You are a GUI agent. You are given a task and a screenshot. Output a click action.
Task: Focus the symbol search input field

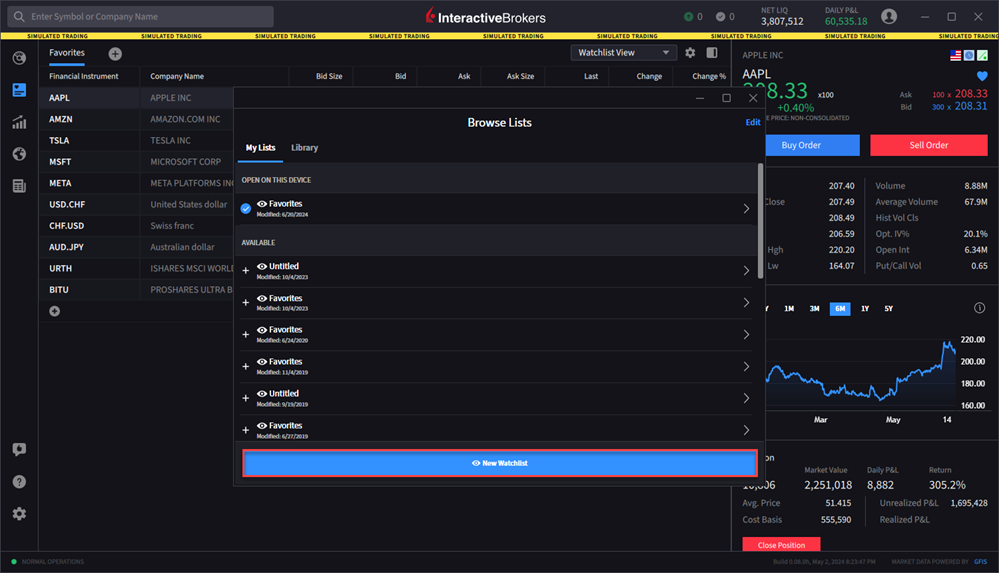141,17
